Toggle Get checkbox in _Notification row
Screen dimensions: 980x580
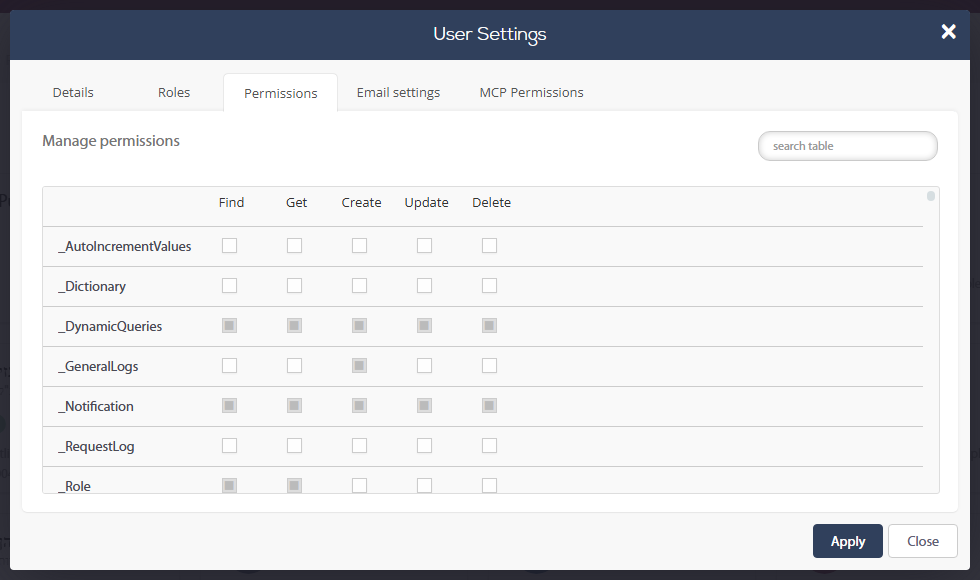tap(294, 406)
